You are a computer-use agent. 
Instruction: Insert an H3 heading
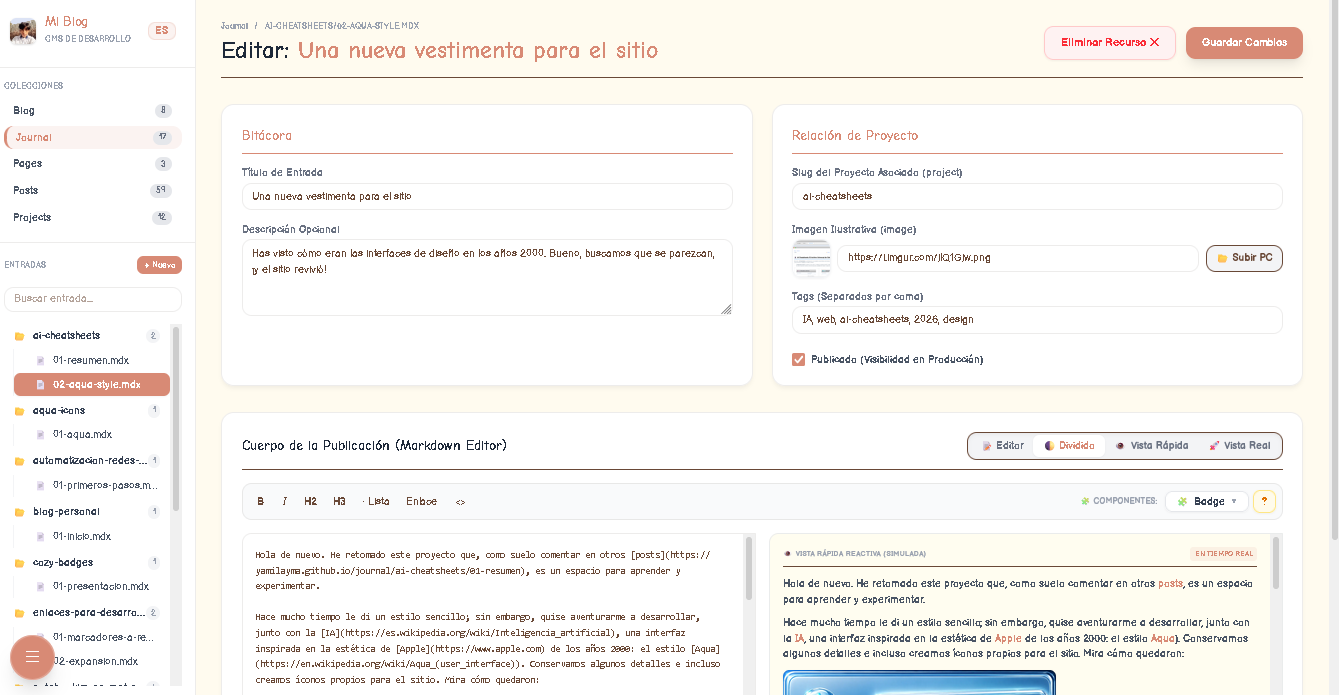pos(340,502)
